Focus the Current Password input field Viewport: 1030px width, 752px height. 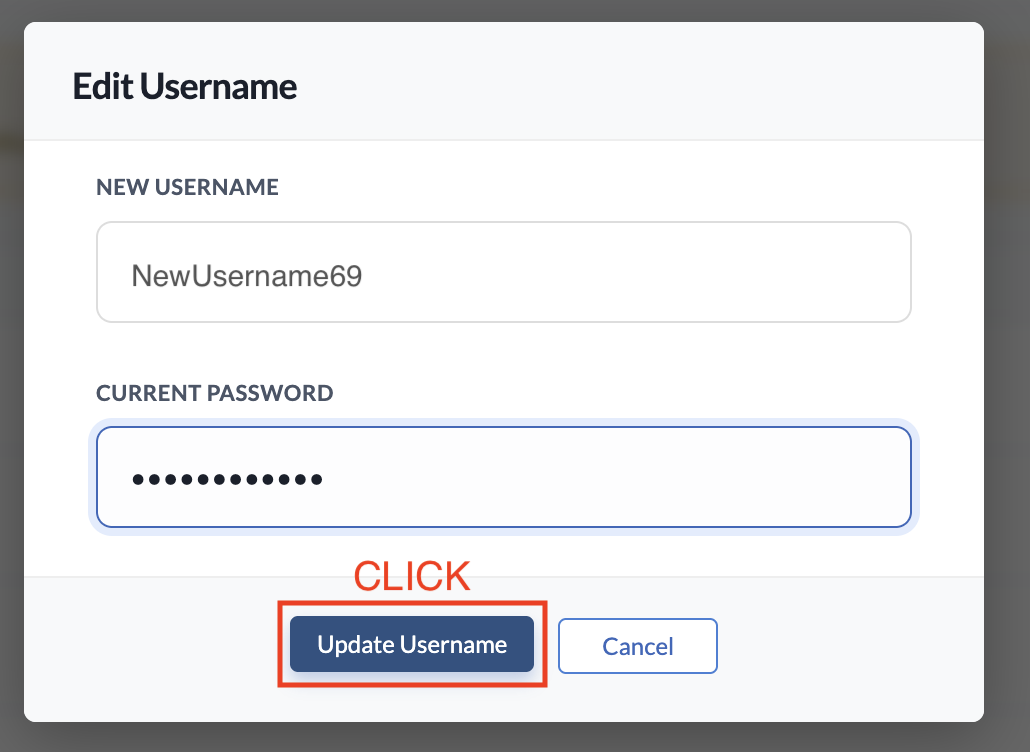click(x=600, y=478)
